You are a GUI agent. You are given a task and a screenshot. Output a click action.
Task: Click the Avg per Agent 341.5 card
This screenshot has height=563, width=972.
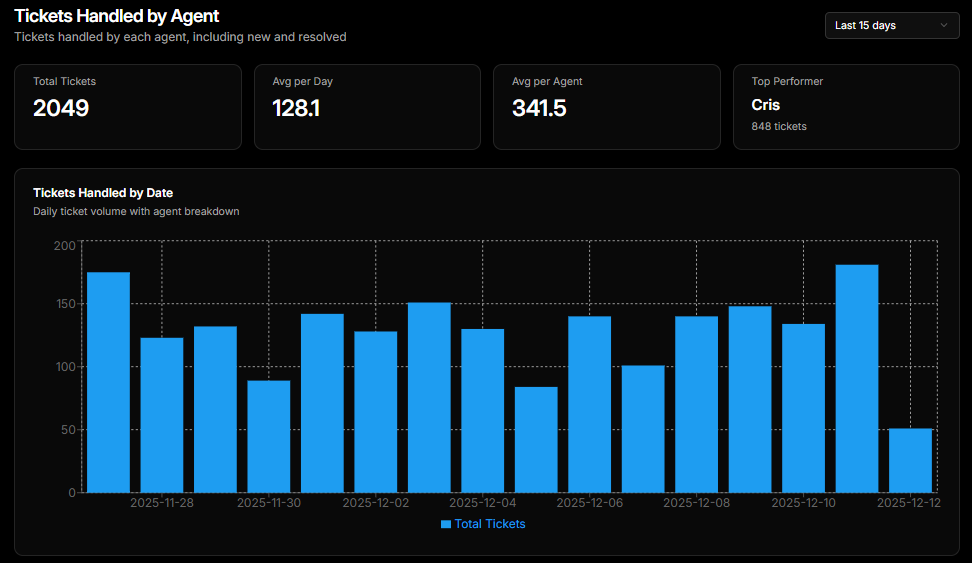click(x=607, y=107)
